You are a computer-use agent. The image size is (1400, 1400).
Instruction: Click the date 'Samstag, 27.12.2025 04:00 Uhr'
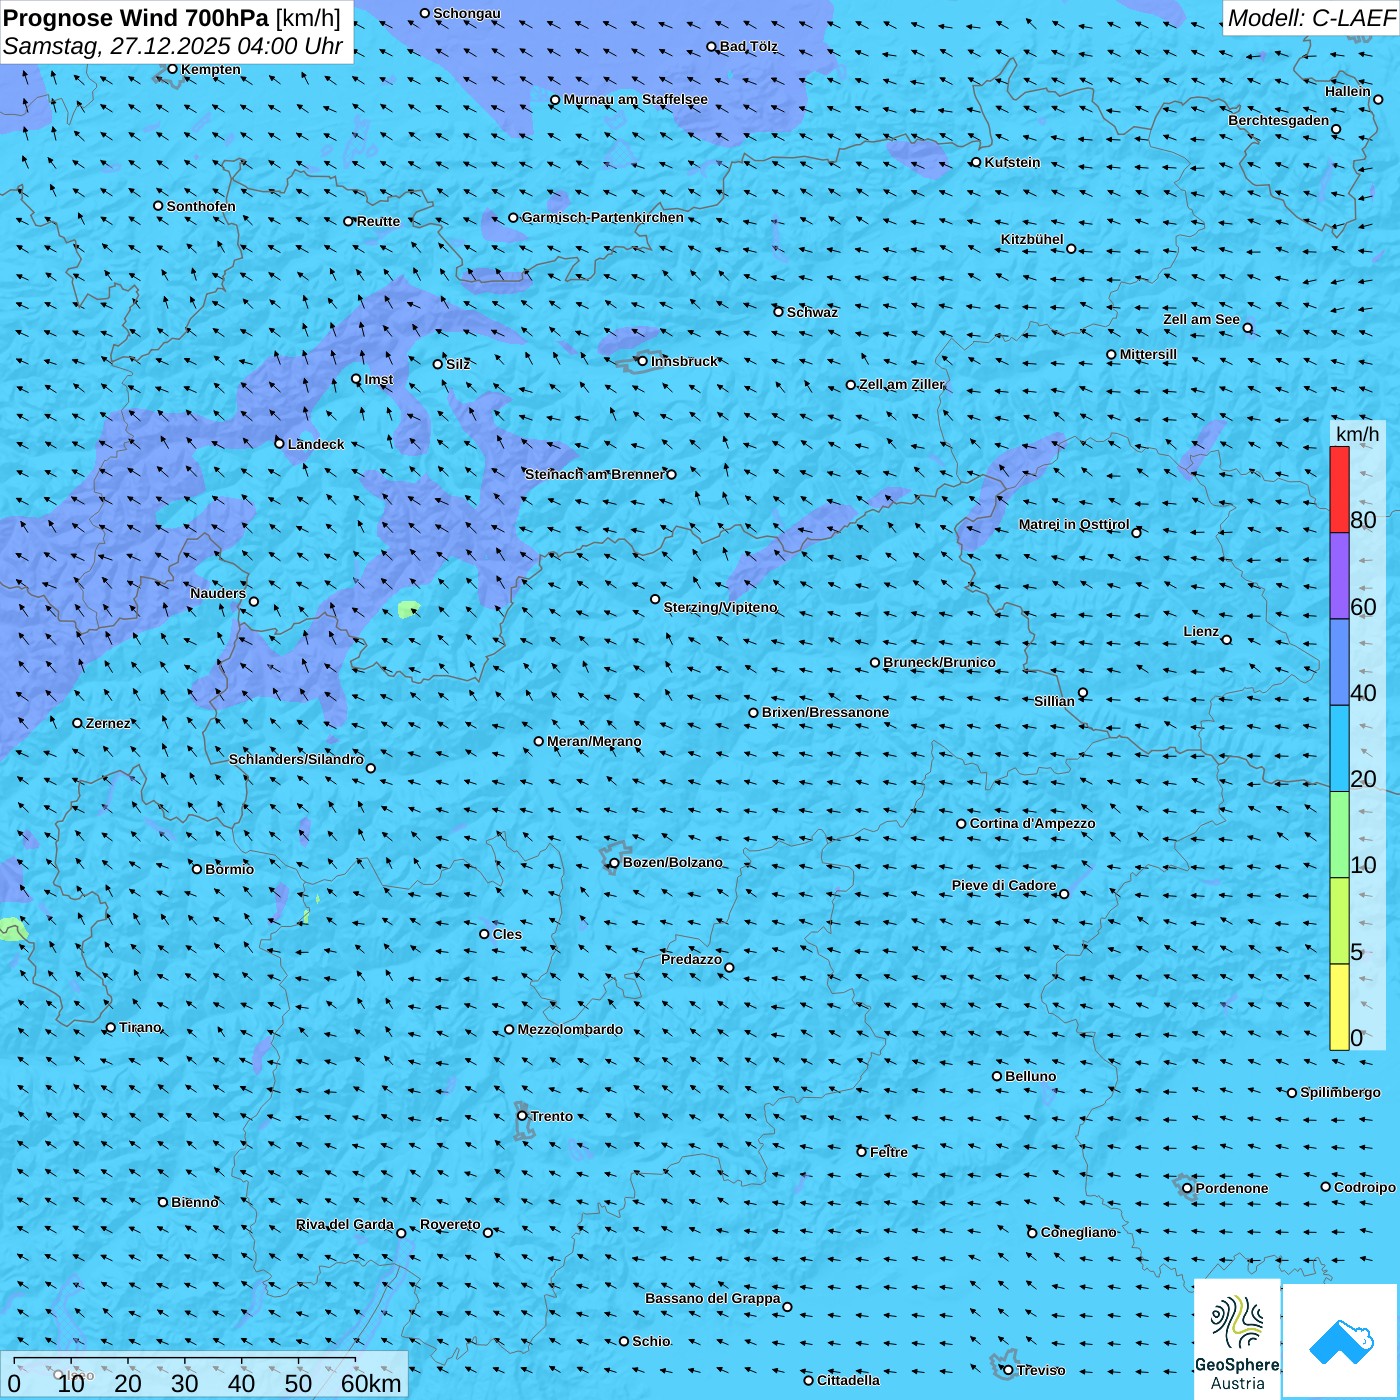coord(173,46)
